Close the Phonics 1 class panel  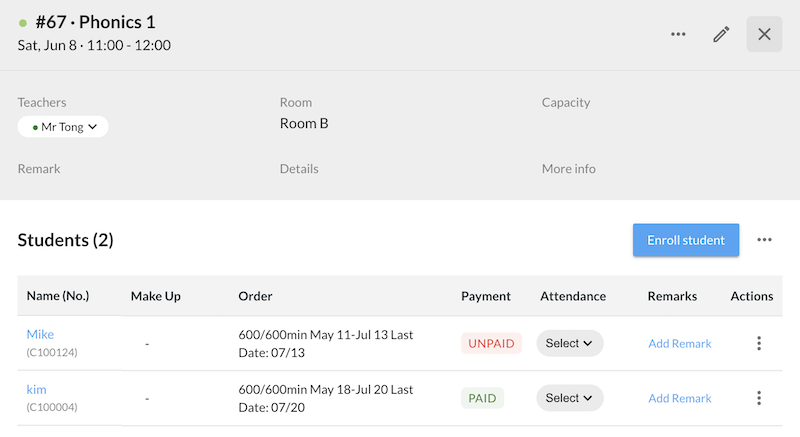(x=764, y=34)
